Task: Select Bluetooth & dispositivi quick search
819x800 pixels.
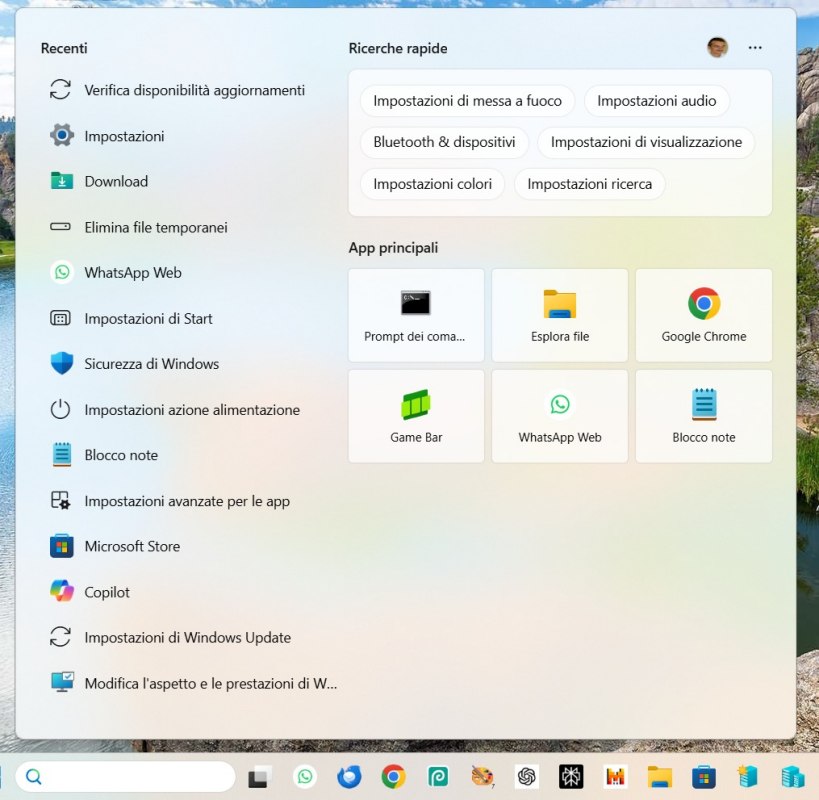Action: (x=444, y=142)
